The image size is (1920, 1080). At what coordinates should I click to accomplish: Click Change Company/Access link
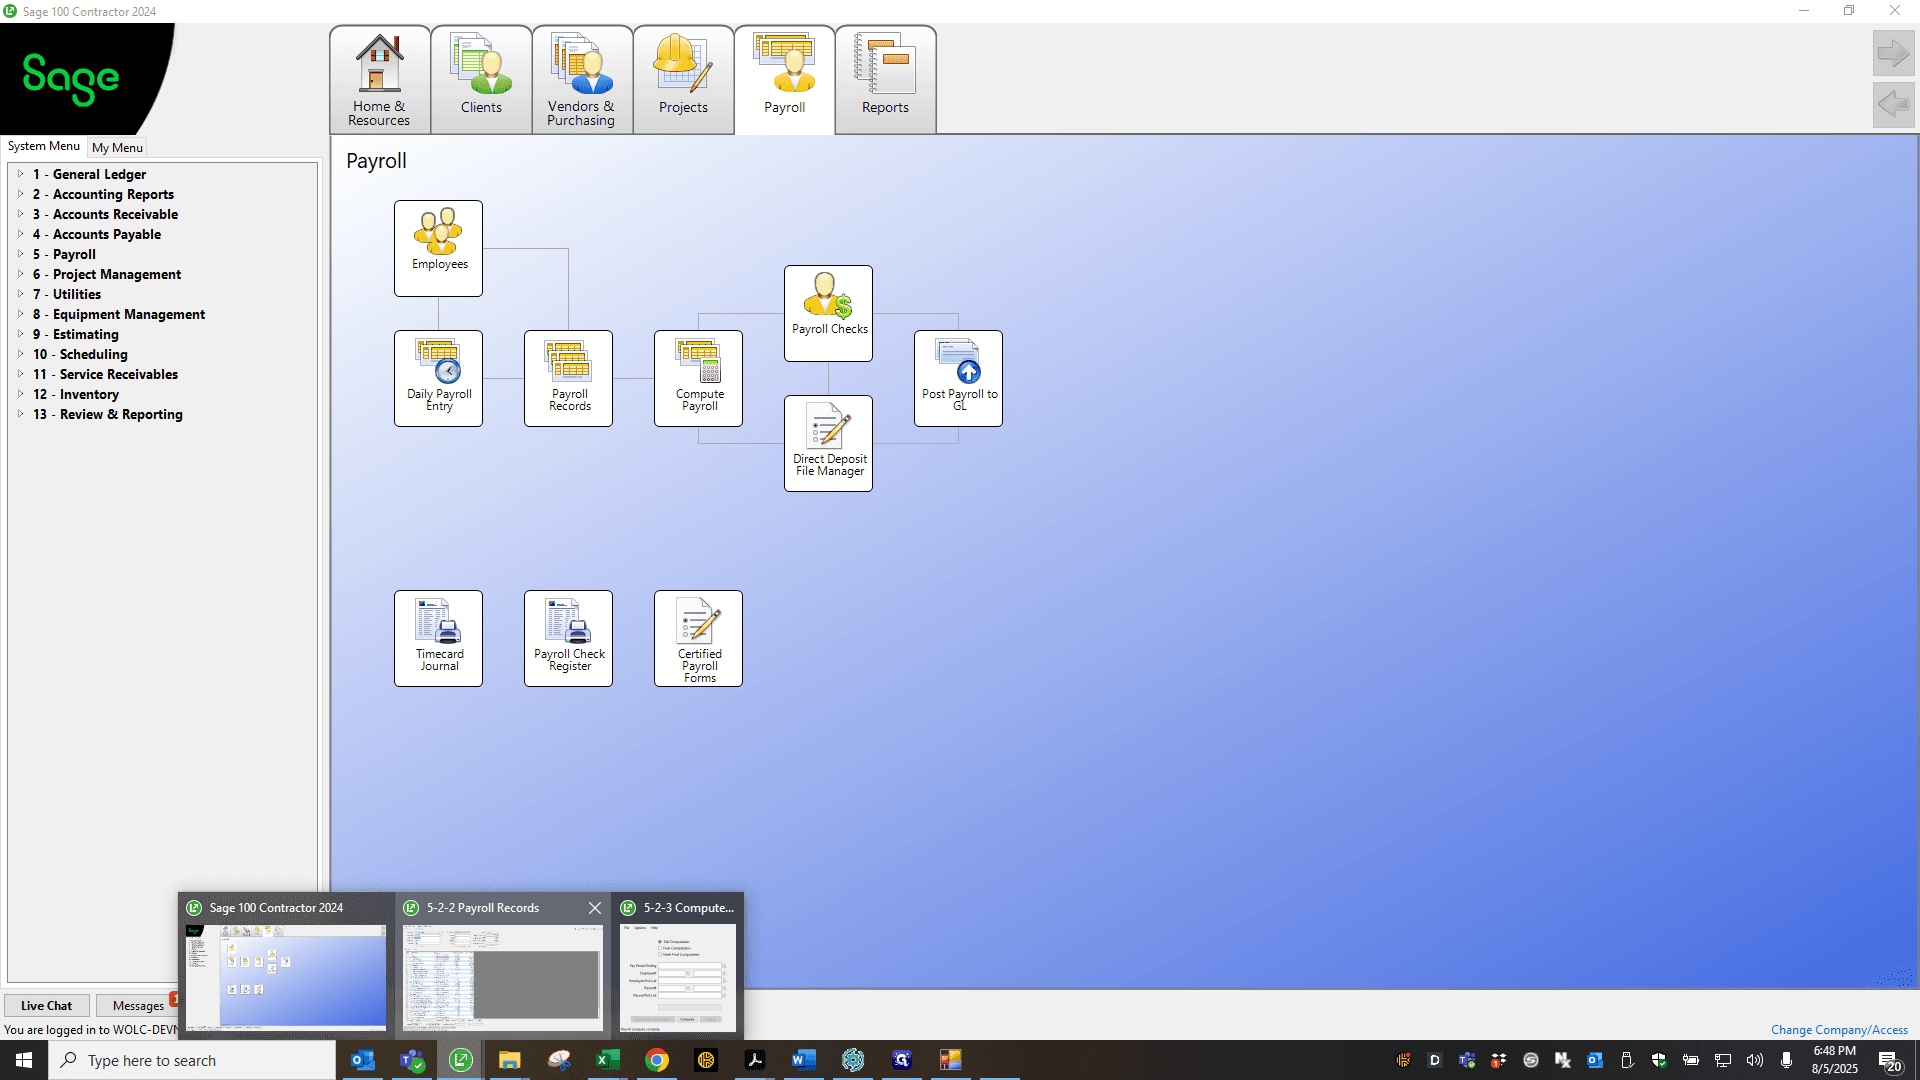click(x=1839, y=1030)
